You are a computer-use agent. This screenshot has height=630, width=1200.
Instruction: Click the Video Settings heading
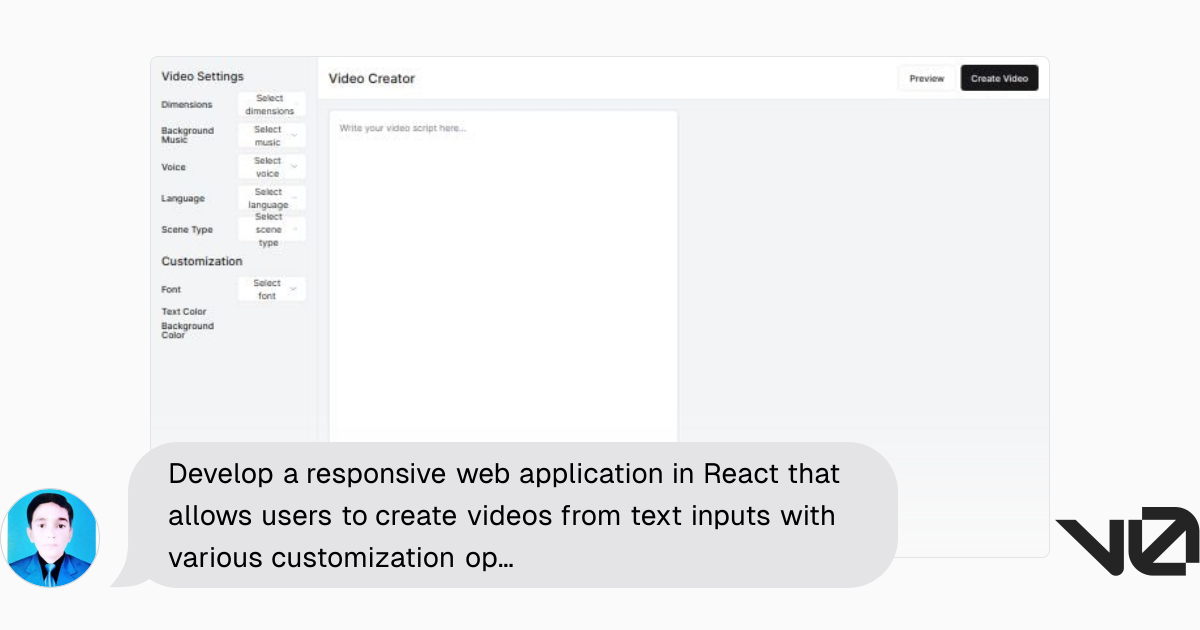202,76
